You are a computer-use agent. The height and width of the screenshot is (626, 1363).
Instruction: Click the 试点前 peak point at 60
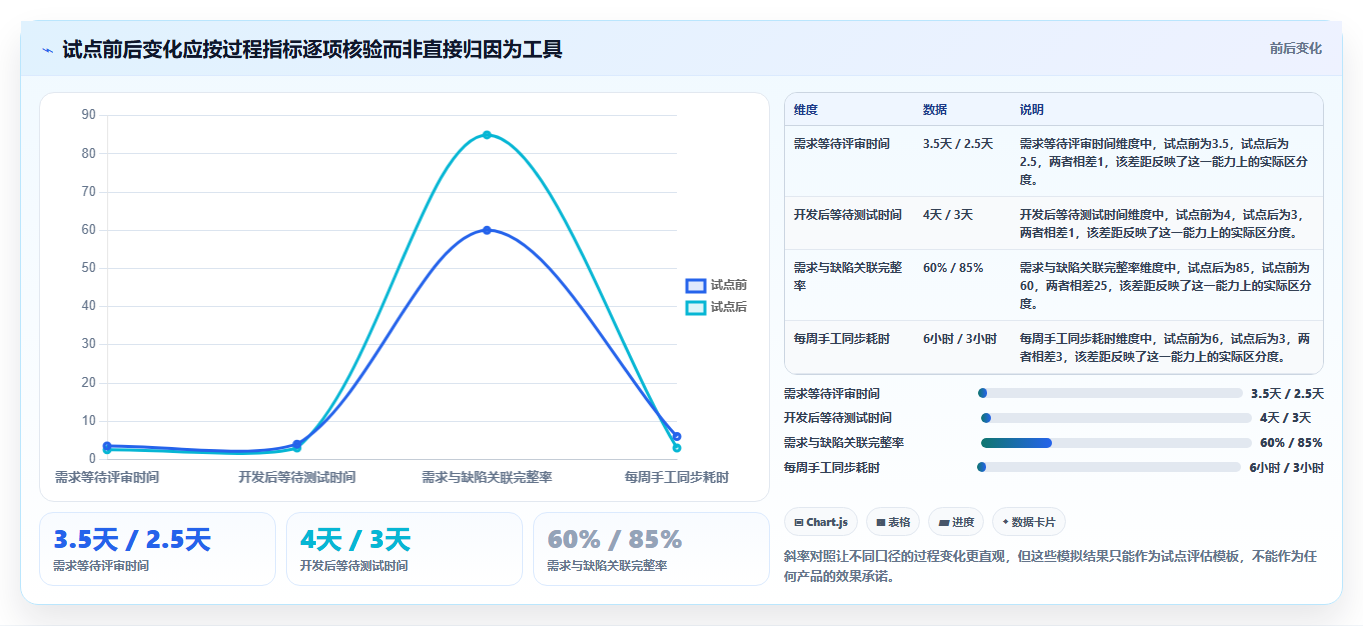point(487,230)
